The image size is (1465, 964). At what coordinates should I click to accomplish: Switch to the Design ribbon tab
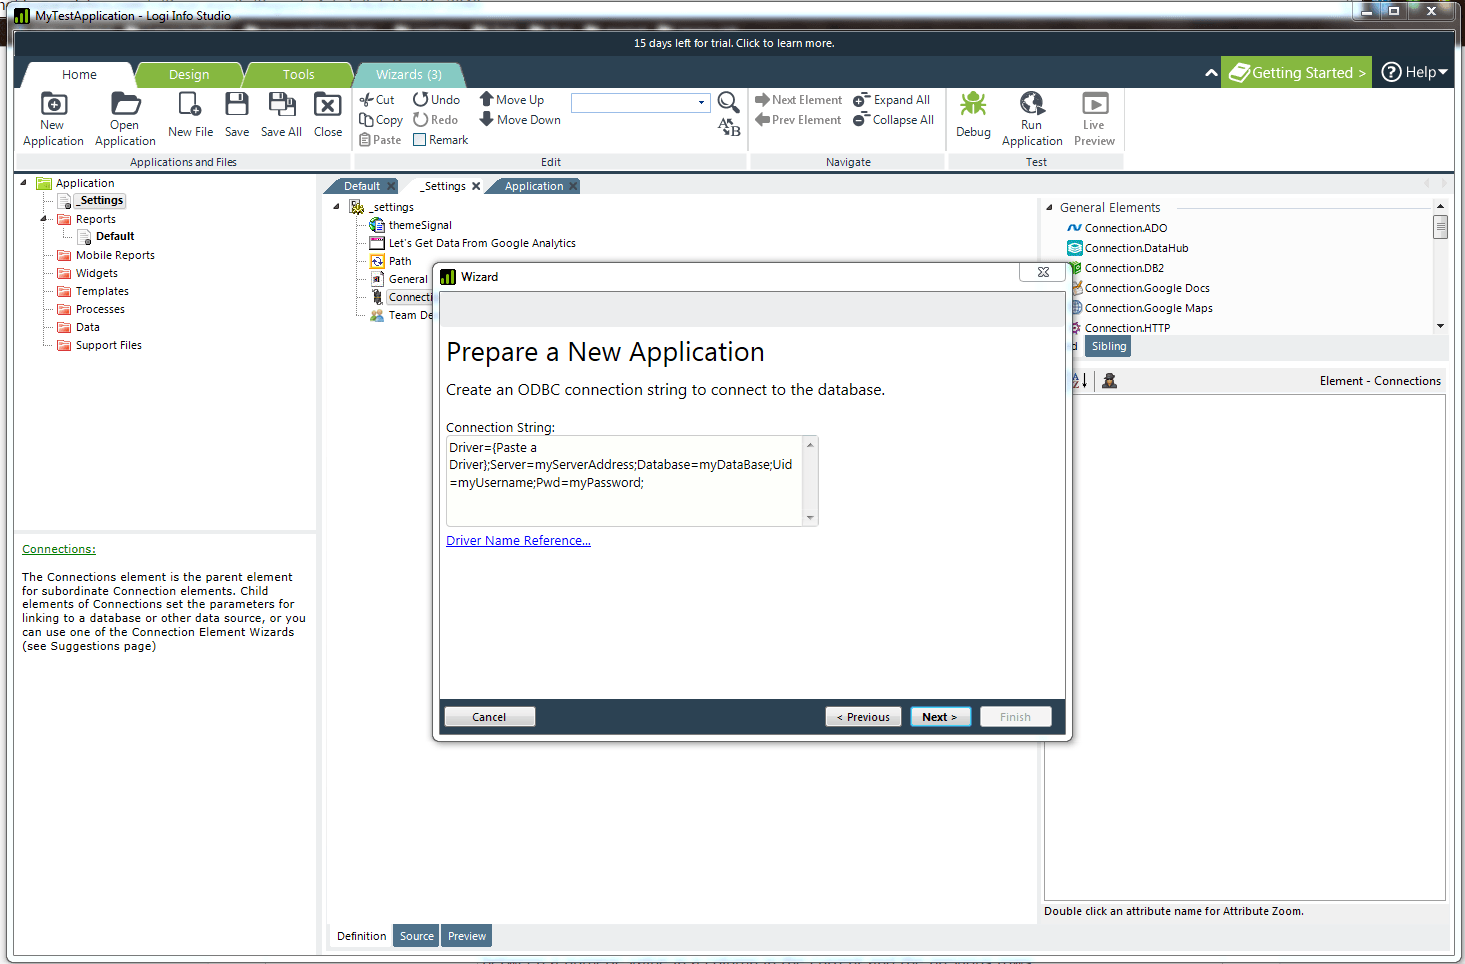pyautogui.click(x=189, y=74)
